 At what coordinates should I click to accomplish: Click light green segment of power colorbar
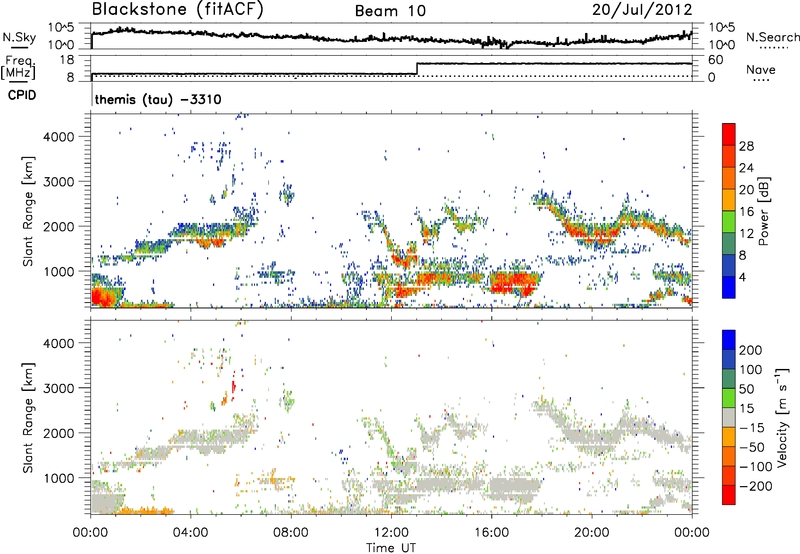click(x=729, y=222)
